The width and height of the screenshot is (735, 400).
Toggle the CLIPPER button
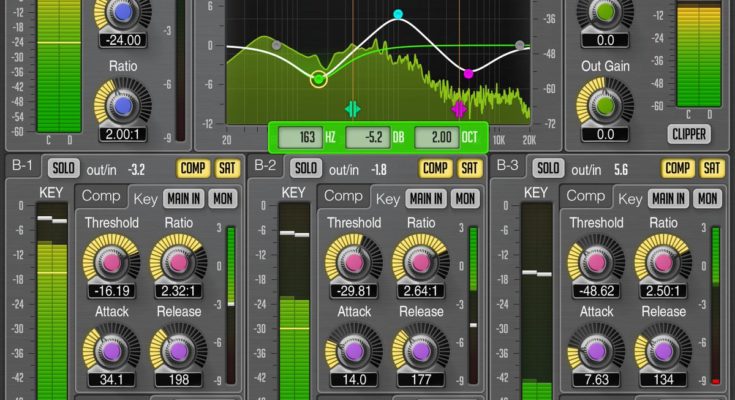689,134
